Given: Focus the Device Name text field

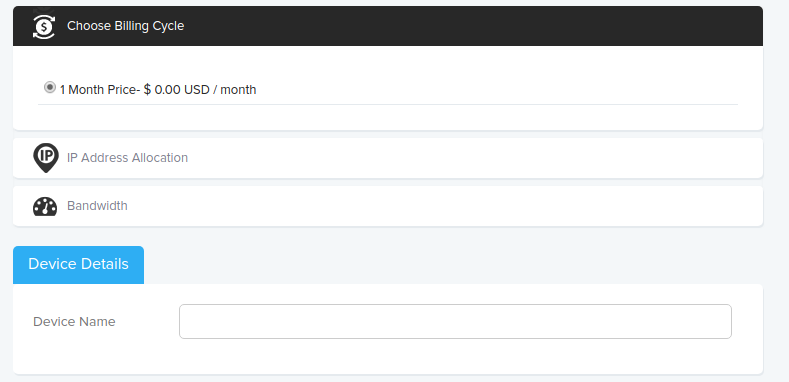Looking at the screenshot, I should (x=455, y=321).
